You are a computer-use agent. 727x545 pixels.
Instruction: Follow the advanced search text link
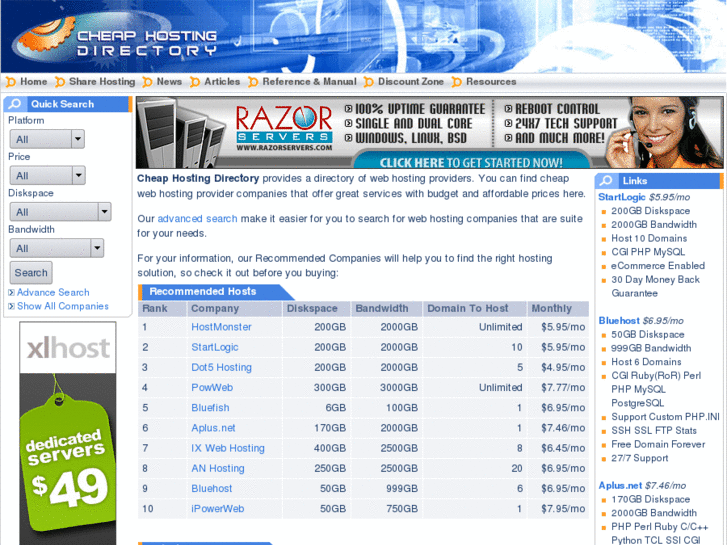(198, 218)
